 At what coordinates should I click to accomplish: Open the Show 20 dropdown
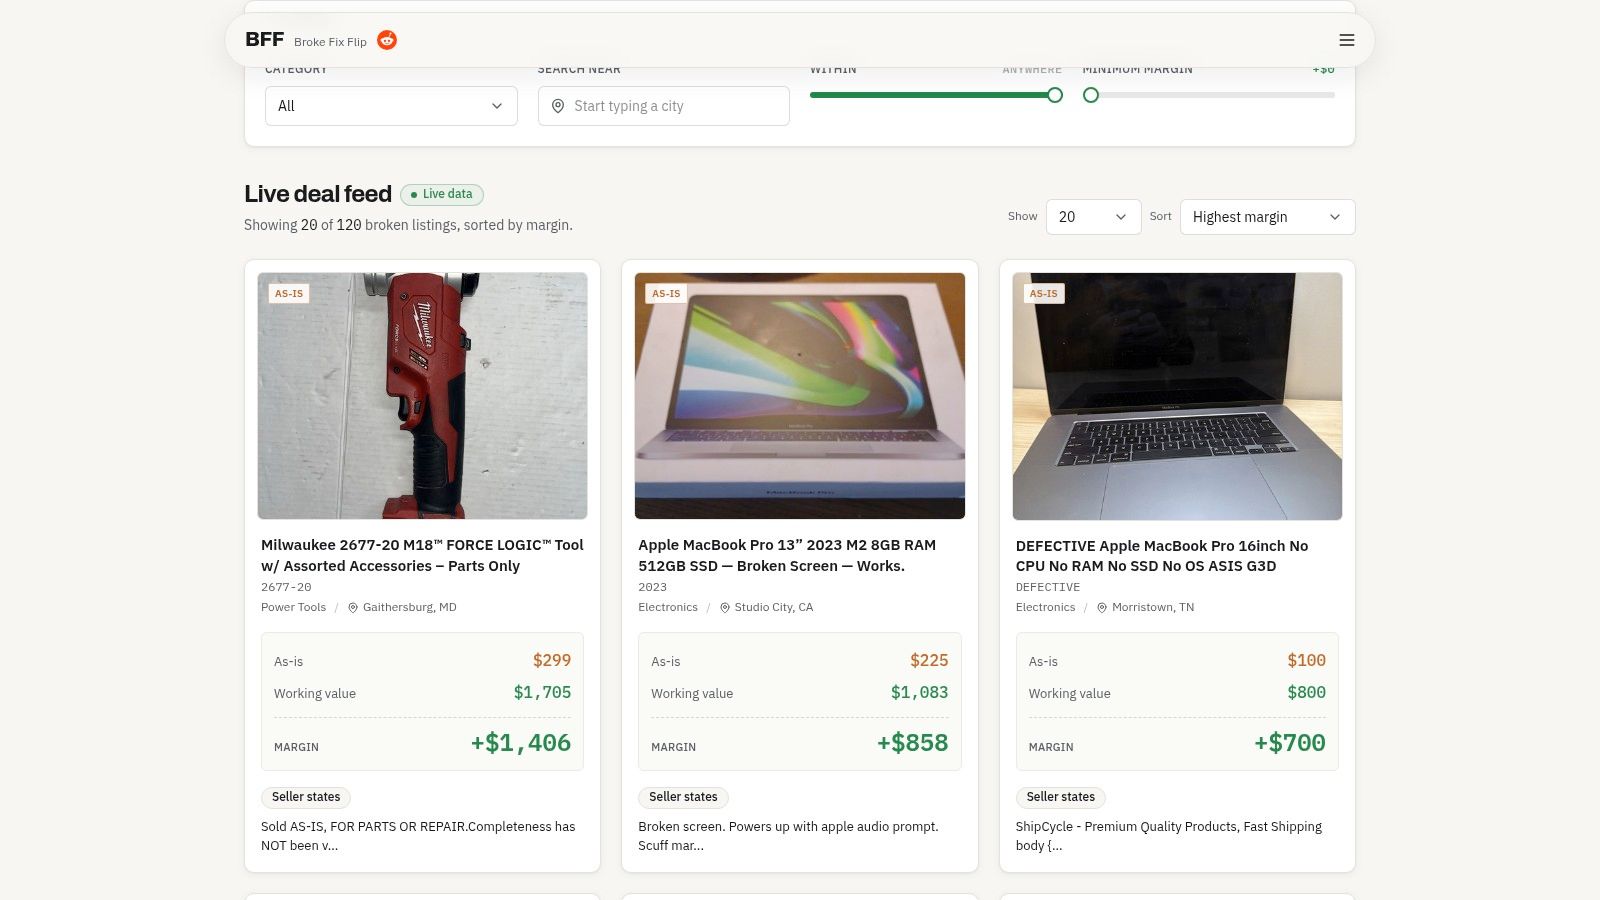pos(1094,217)
